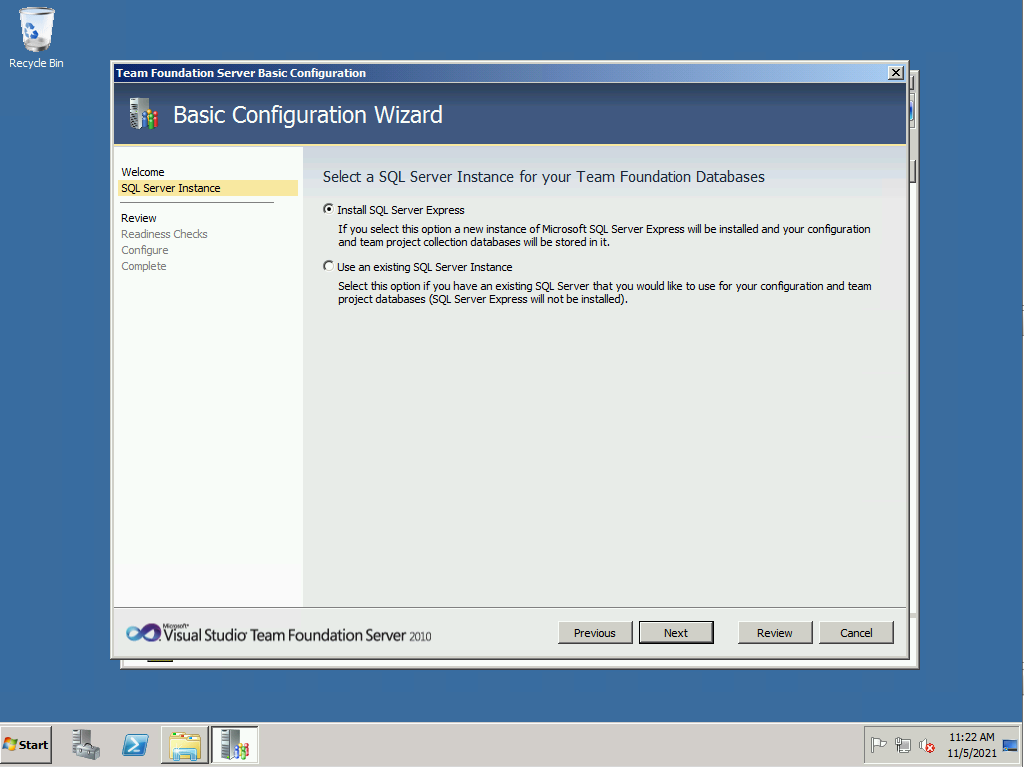
Task: Cancel the configuration wizard
Action: click(x=856, y=632)
